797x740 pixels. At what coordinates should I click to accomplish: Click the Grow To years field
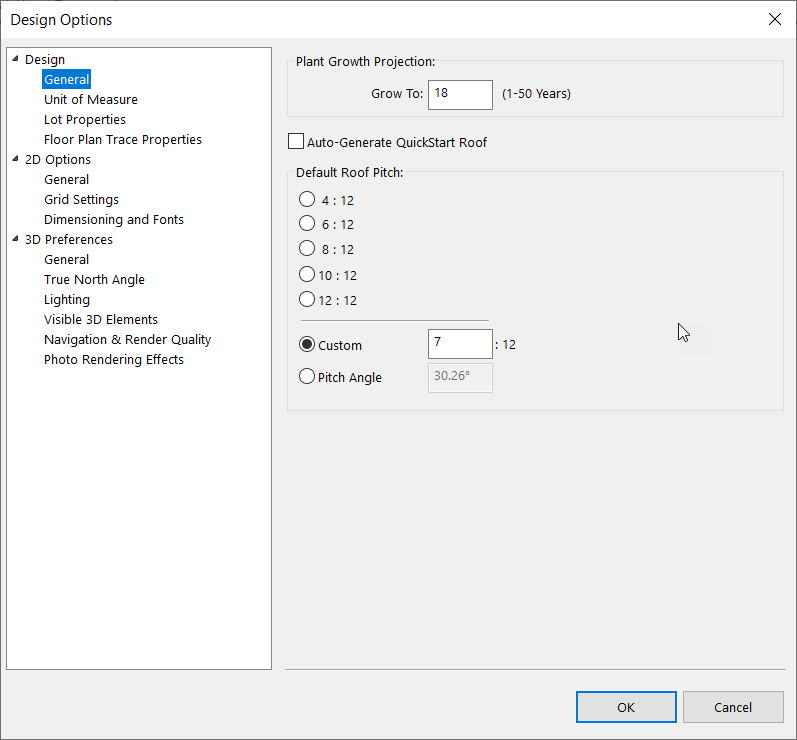(x=460, y=95)
